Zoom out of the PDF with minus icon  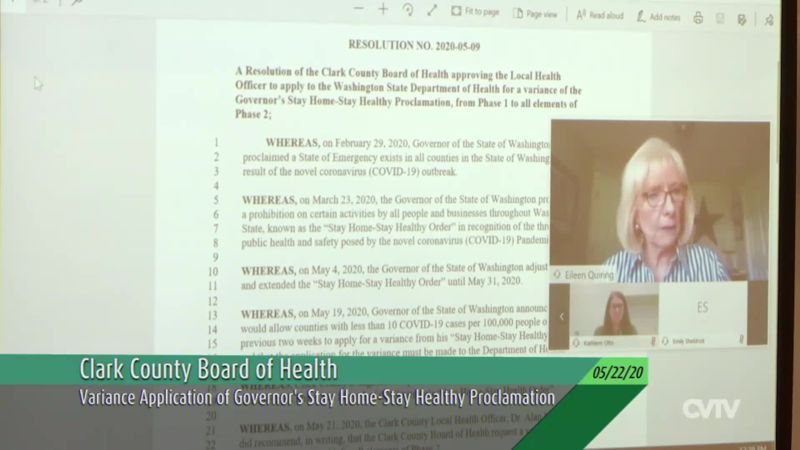(359, 8)
